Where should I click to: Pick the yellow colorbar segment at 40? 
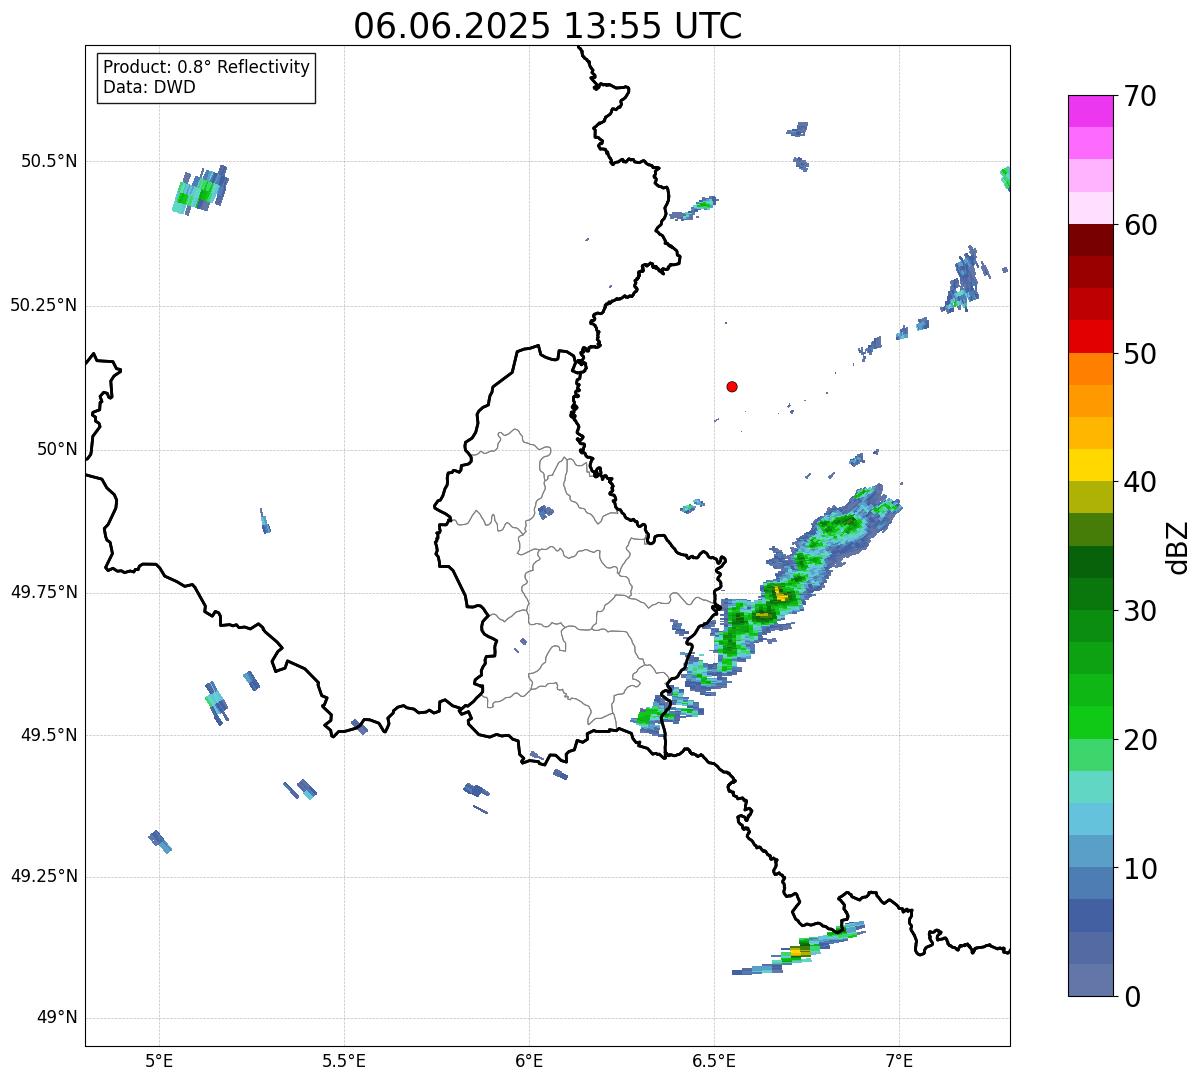[x=1090, y=466]
